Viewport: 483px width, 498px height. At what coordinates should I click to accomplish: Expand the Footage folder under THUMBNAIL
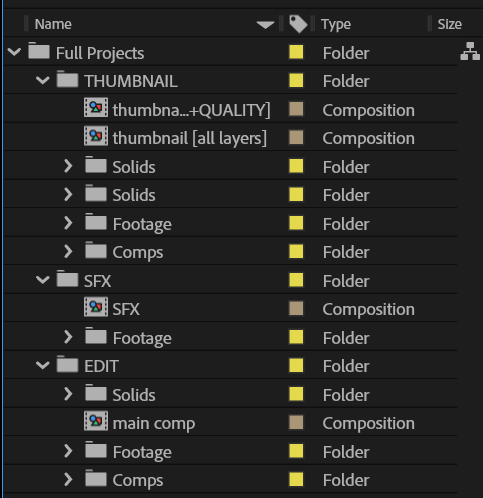pyautogui.click(x=68, y=223)
